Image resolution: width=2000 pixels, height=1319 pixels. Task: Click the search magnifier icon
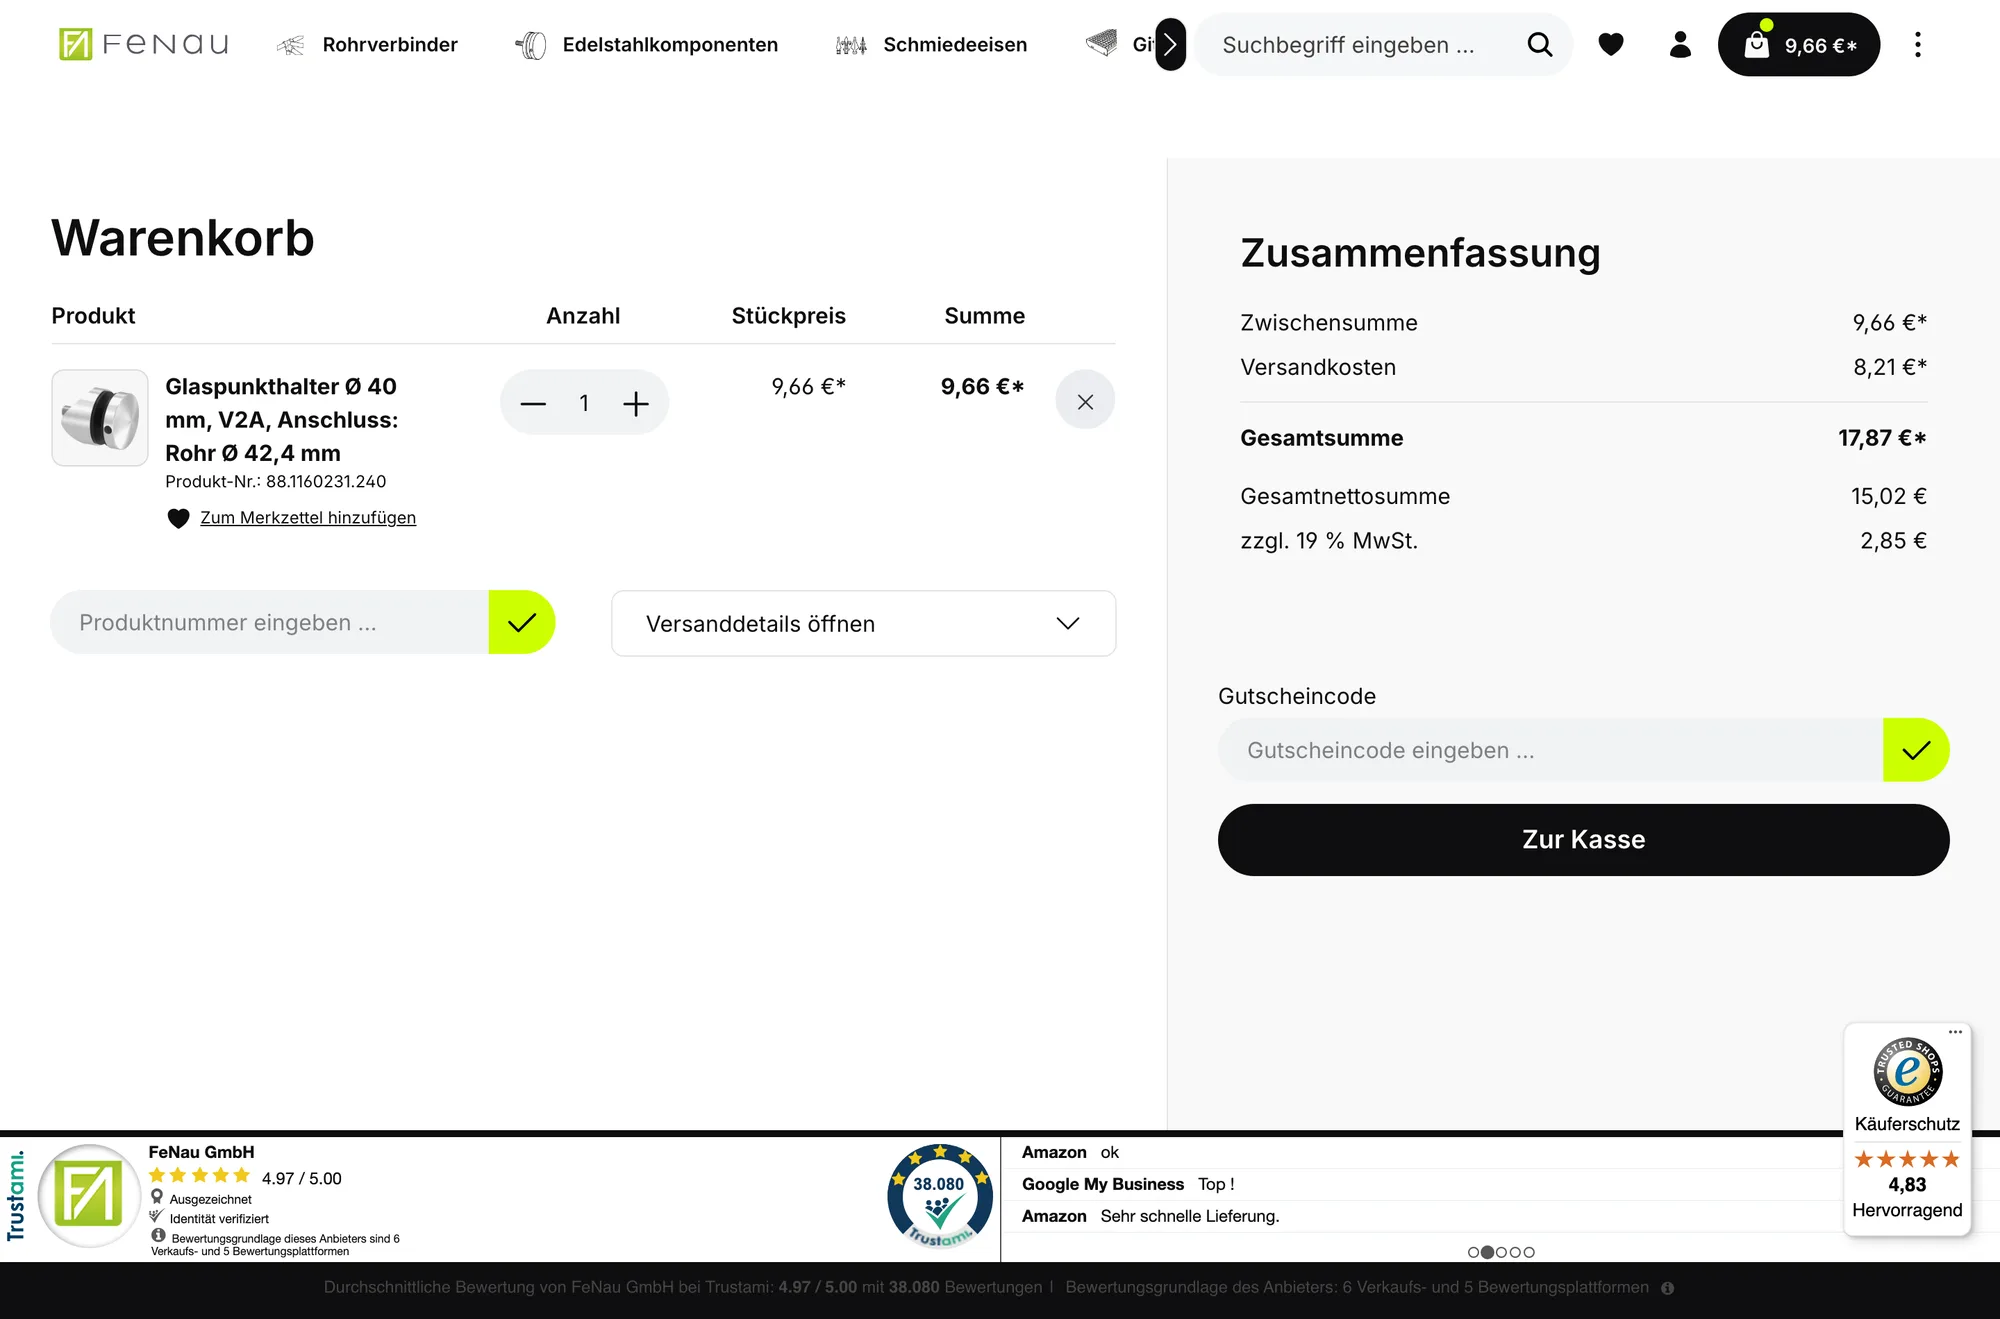click(1540, 44)
